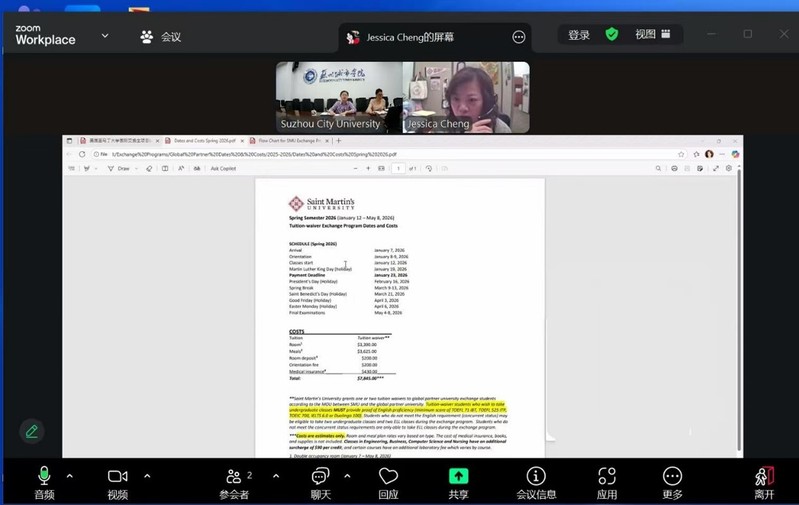Expand the audio options arrow beside 音频
799x505 pixels.
[x=70, y=476]
